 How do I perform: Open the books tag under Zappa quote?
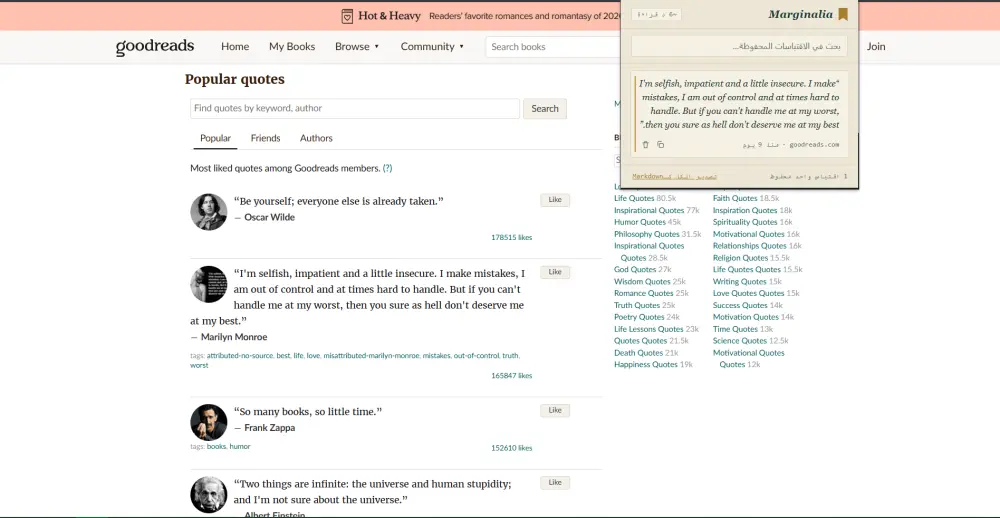[x=216, y=447]
